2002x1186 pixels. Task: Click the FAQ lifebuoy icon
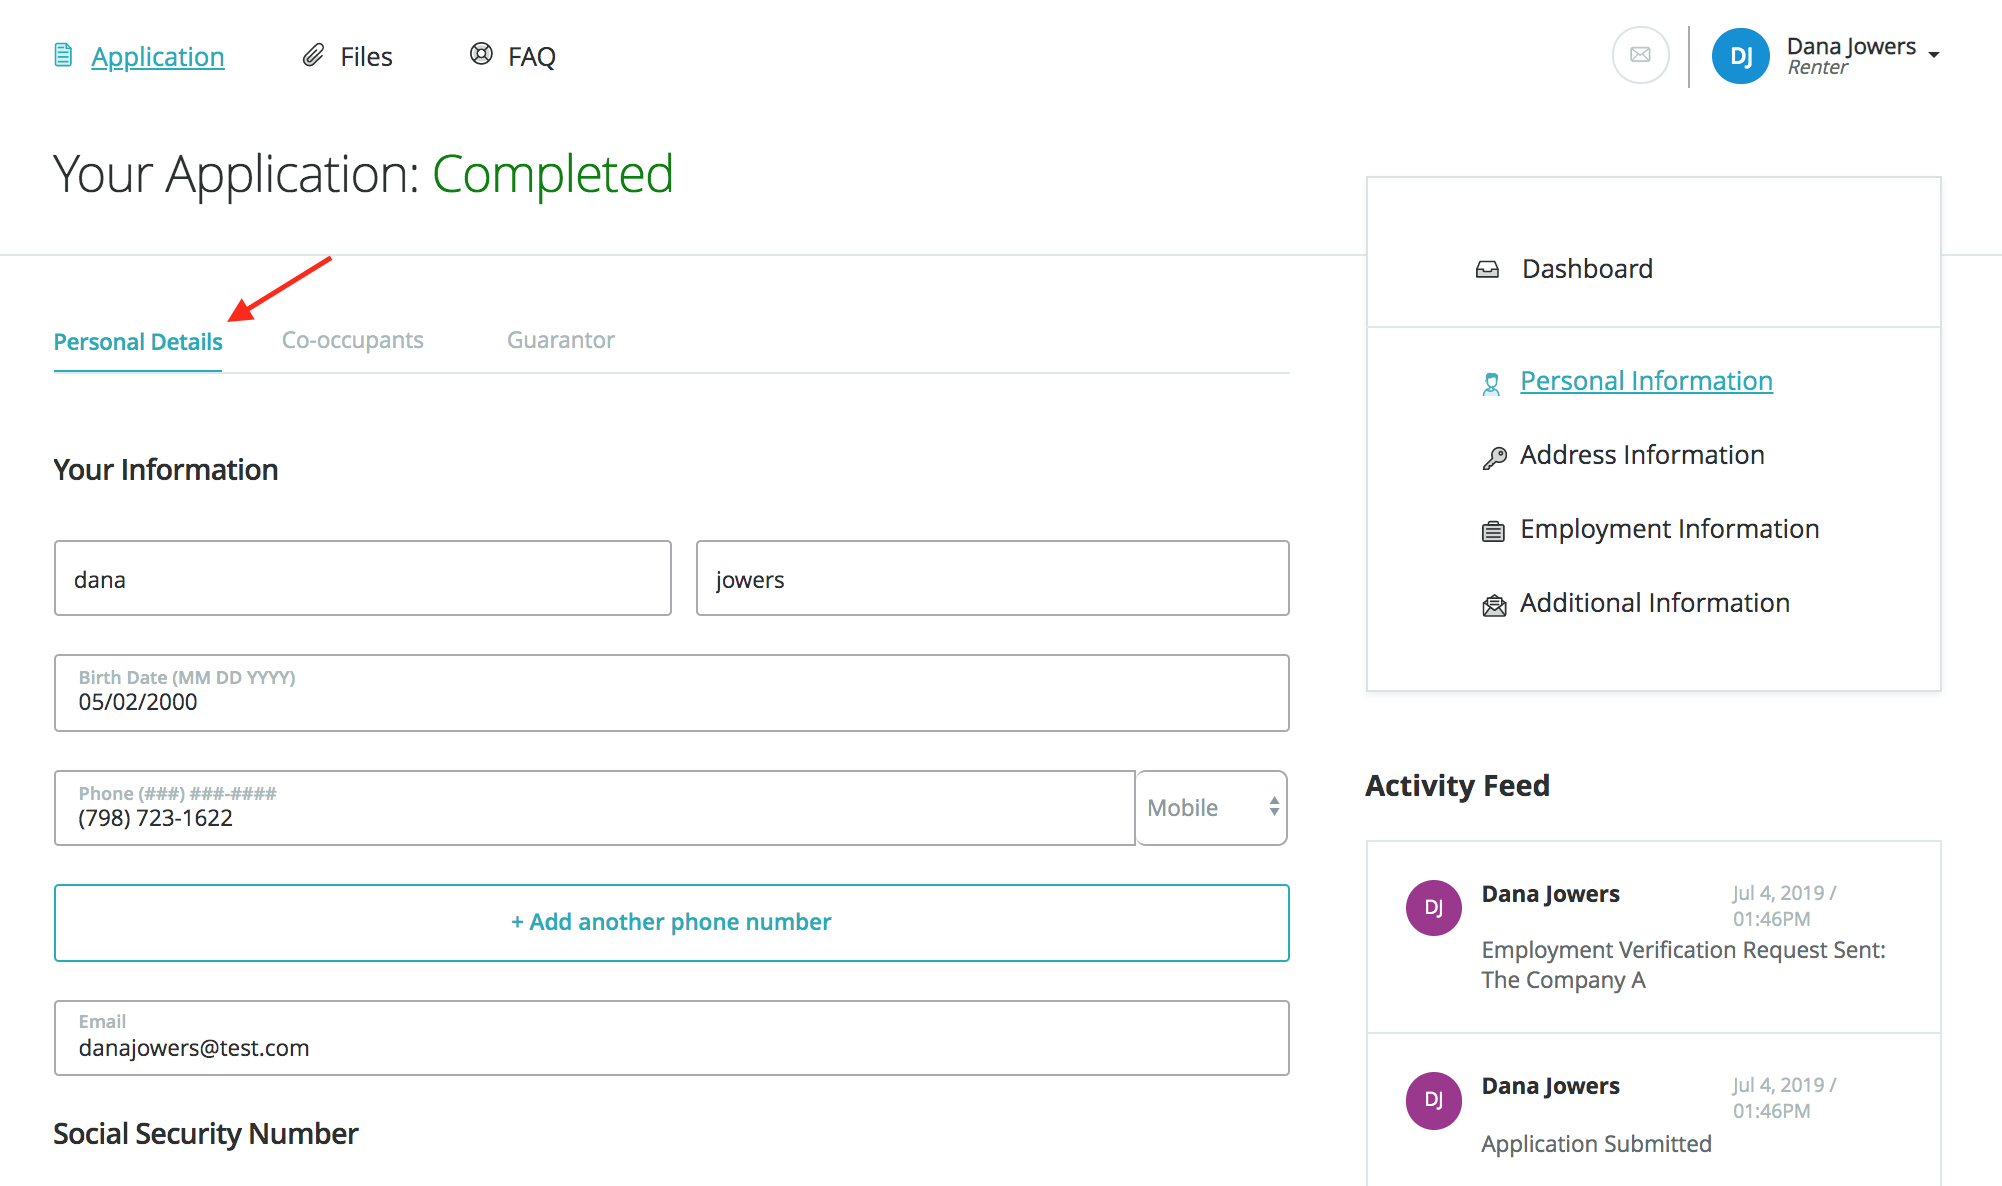(481, 54)
